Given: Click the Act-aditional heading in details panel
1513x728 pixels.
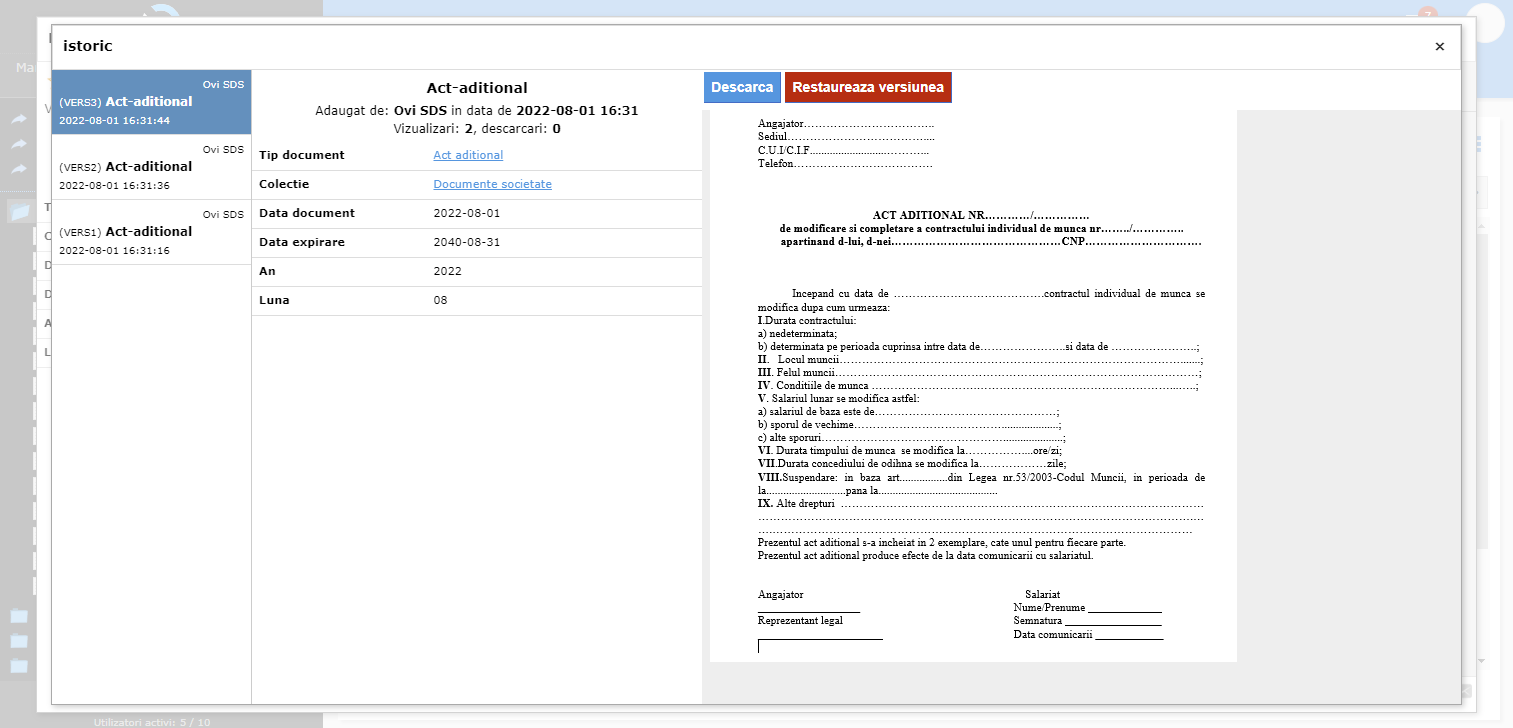Looking at the screenshot, I should click(477, 88).
